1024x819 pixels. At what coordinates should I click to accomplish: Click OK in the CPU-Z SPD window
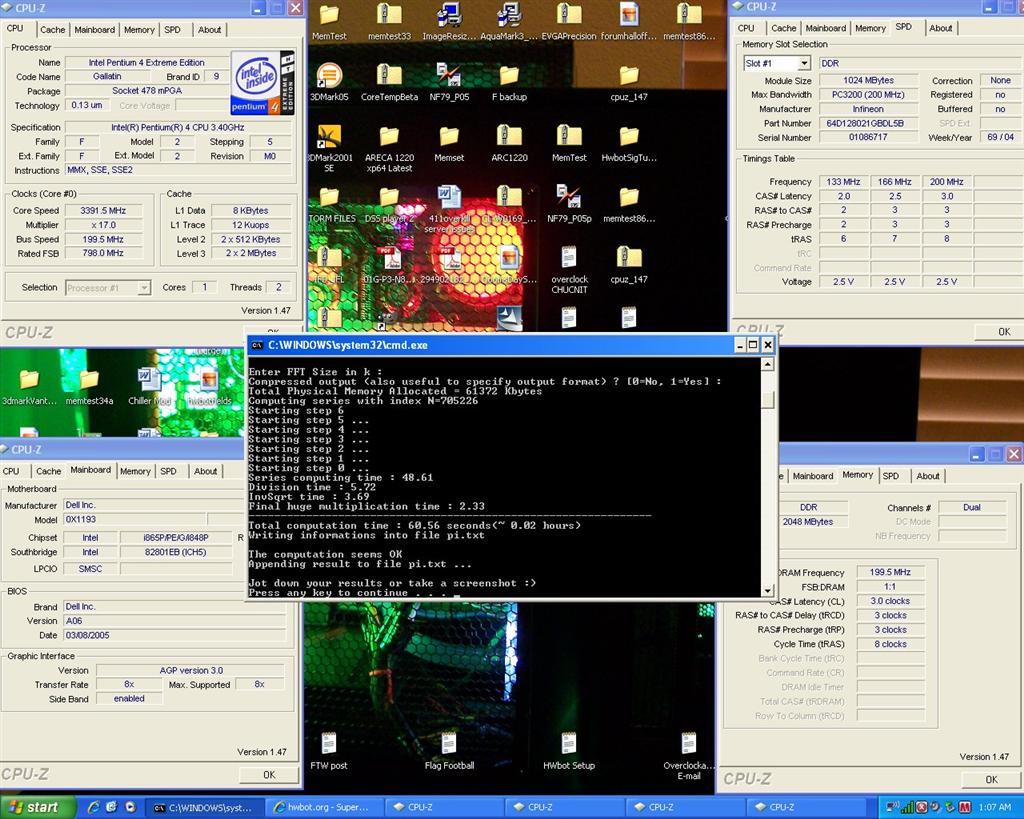(x=1004, y=332)
